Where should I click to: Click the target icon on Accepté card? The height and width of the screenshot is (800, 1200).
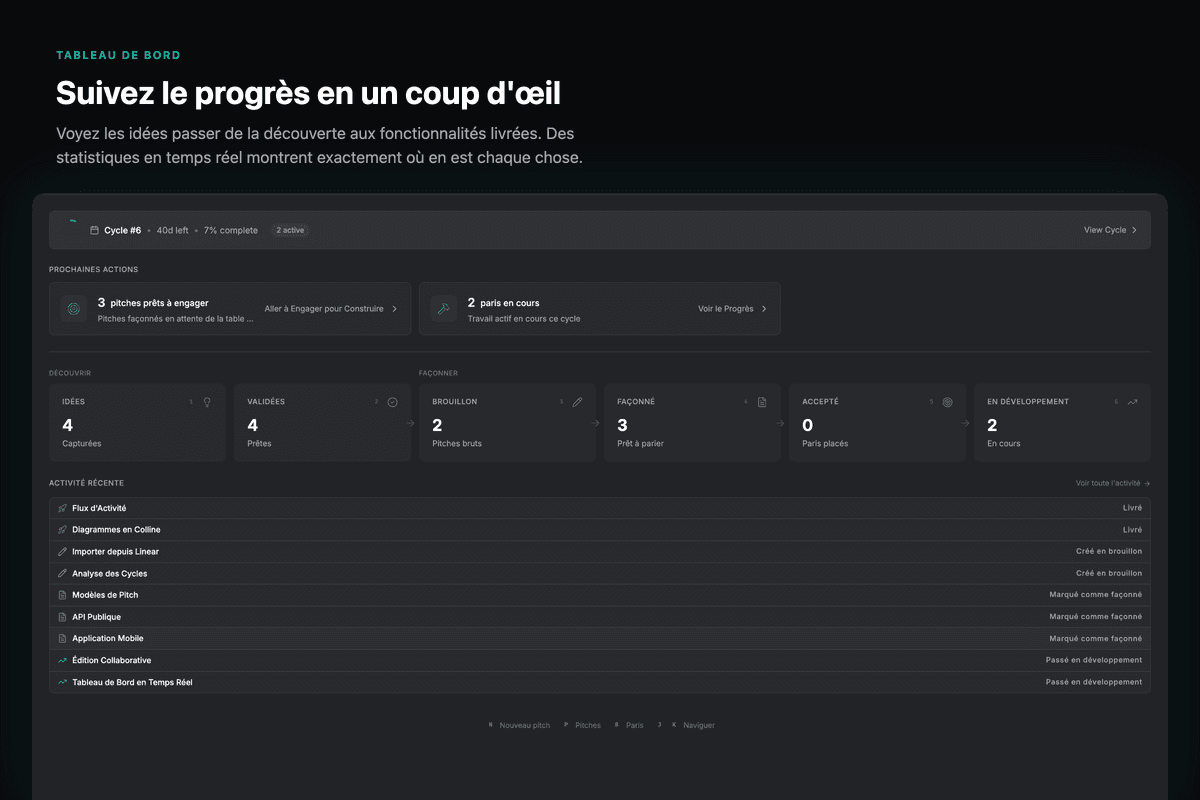[x=947, y=402]
